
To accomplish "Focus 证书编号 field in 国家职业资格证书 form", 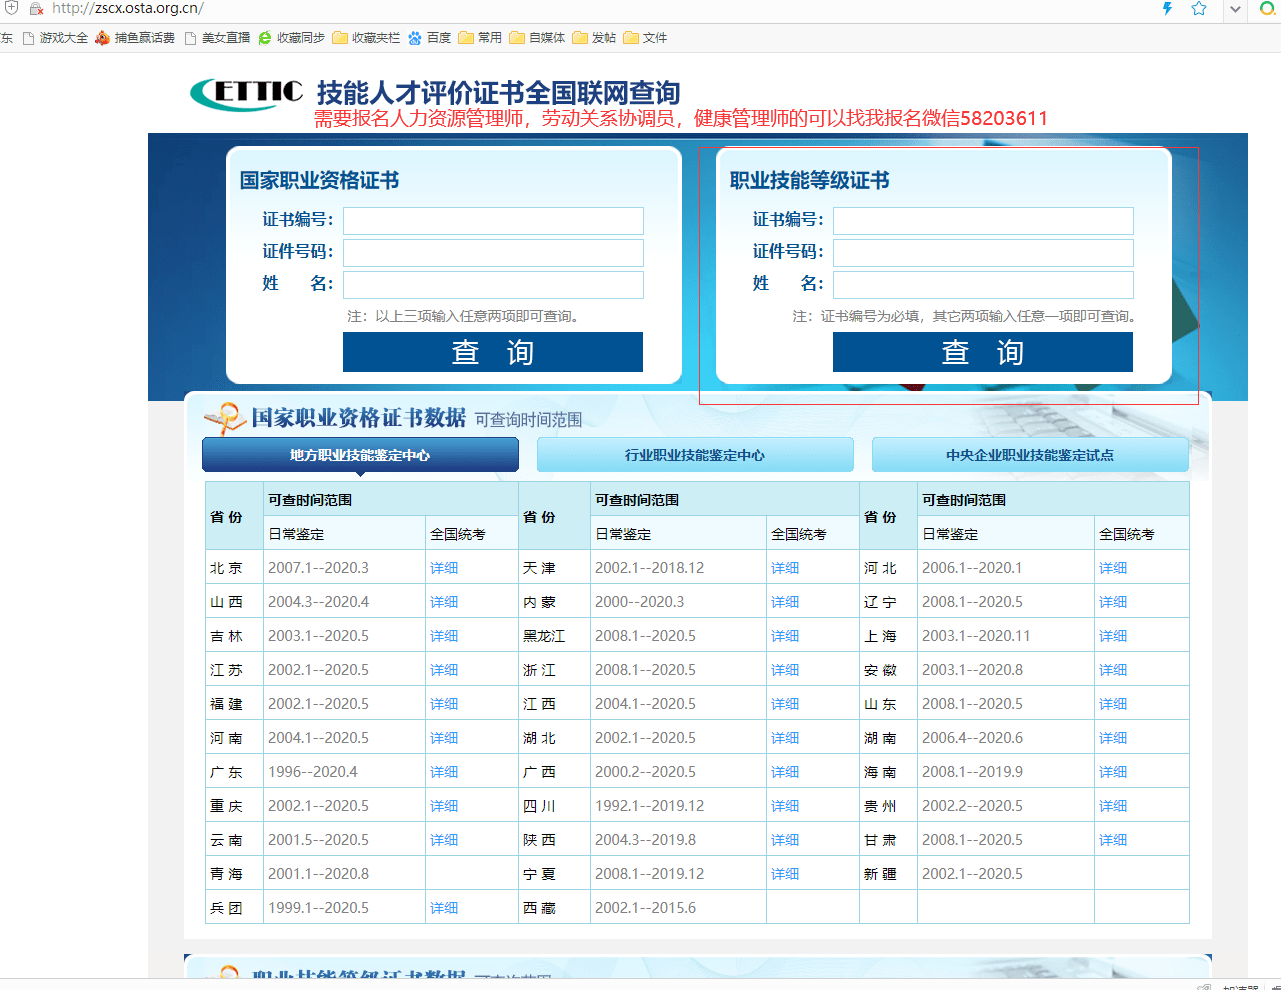I will coord(493,221).
